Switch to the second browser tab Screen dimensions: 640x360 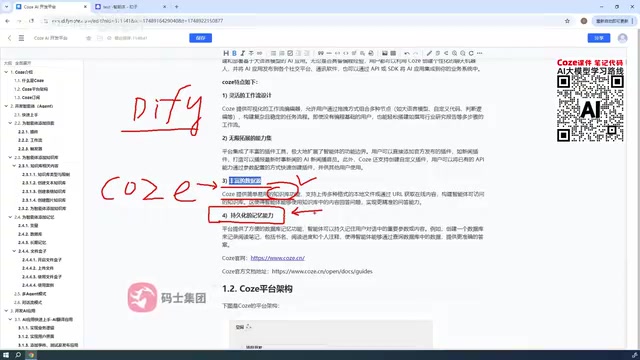coord(130,7)
